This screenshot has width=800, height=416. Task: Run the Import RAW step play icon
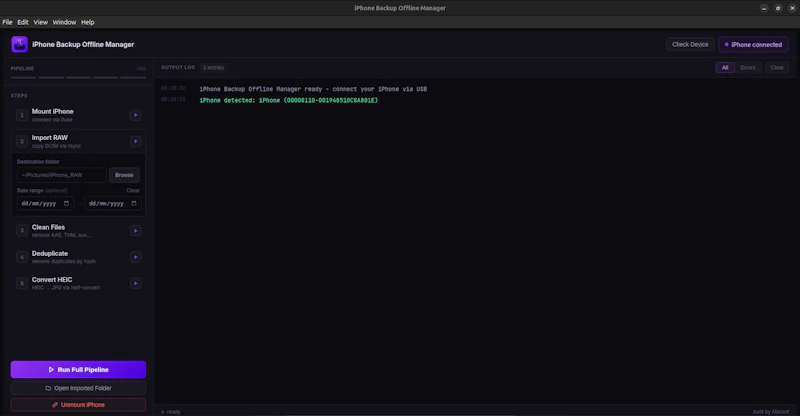136,141
